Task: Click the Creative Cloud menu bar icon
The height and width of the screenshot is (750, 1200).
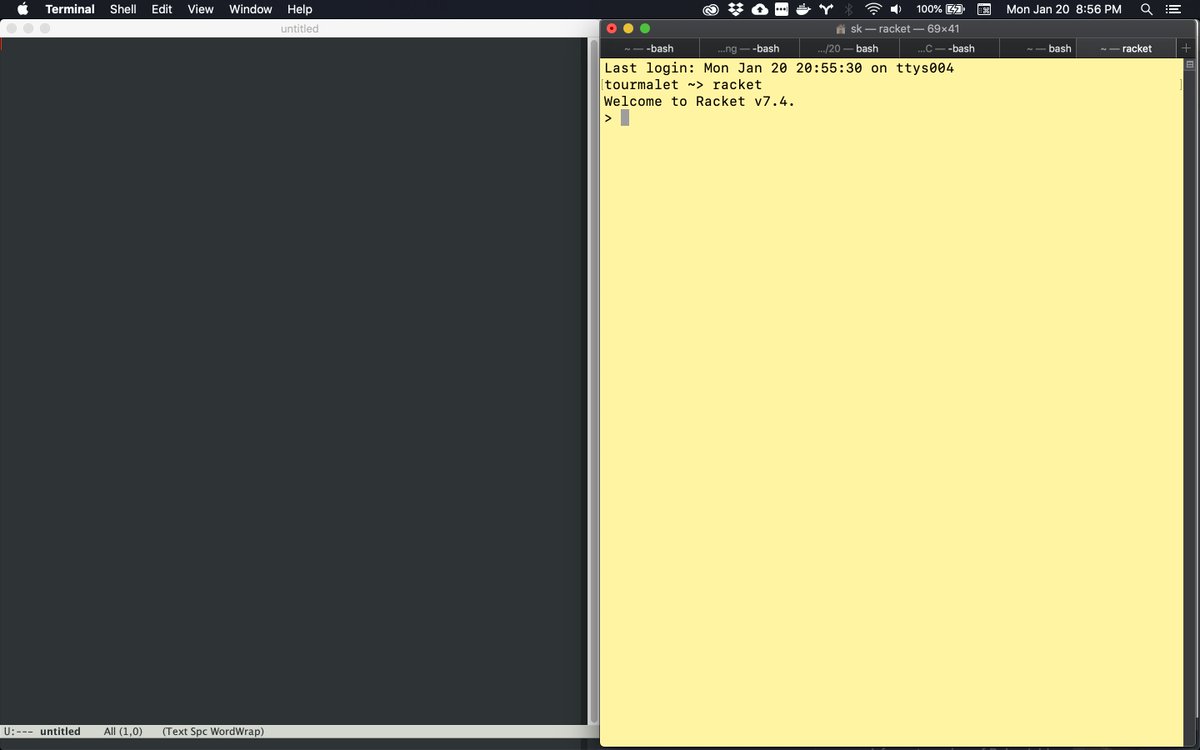Action: click(x=711, y=9)
